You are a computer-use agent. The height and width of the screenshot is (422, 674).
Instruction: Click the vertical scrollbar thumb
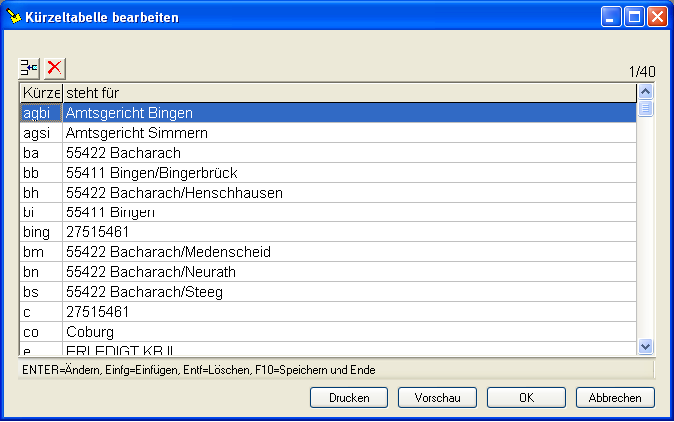[645, 110]
